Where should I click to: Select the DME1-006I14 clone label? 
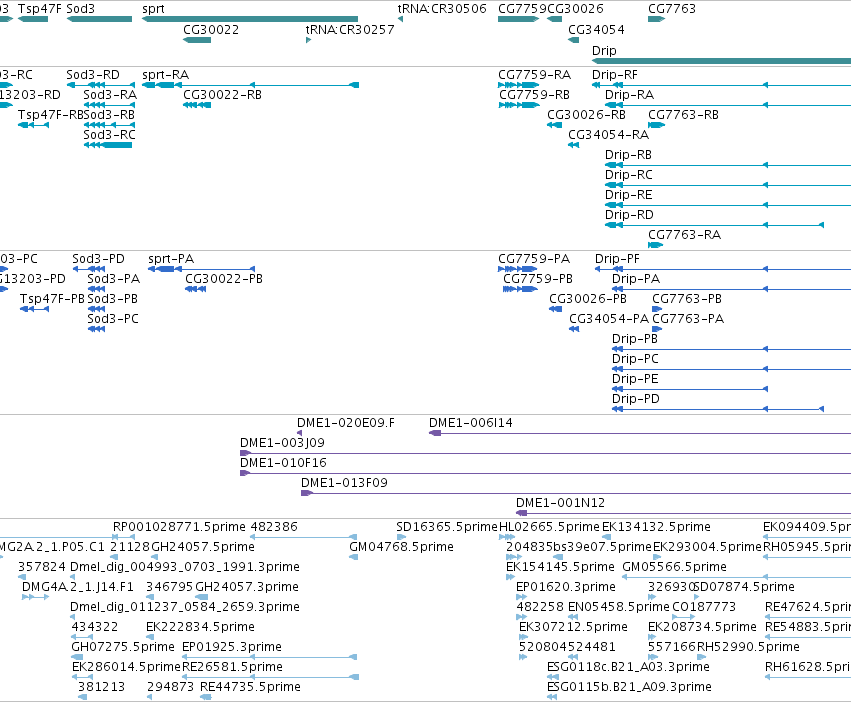pyautogui.click(x=471, y=423)
